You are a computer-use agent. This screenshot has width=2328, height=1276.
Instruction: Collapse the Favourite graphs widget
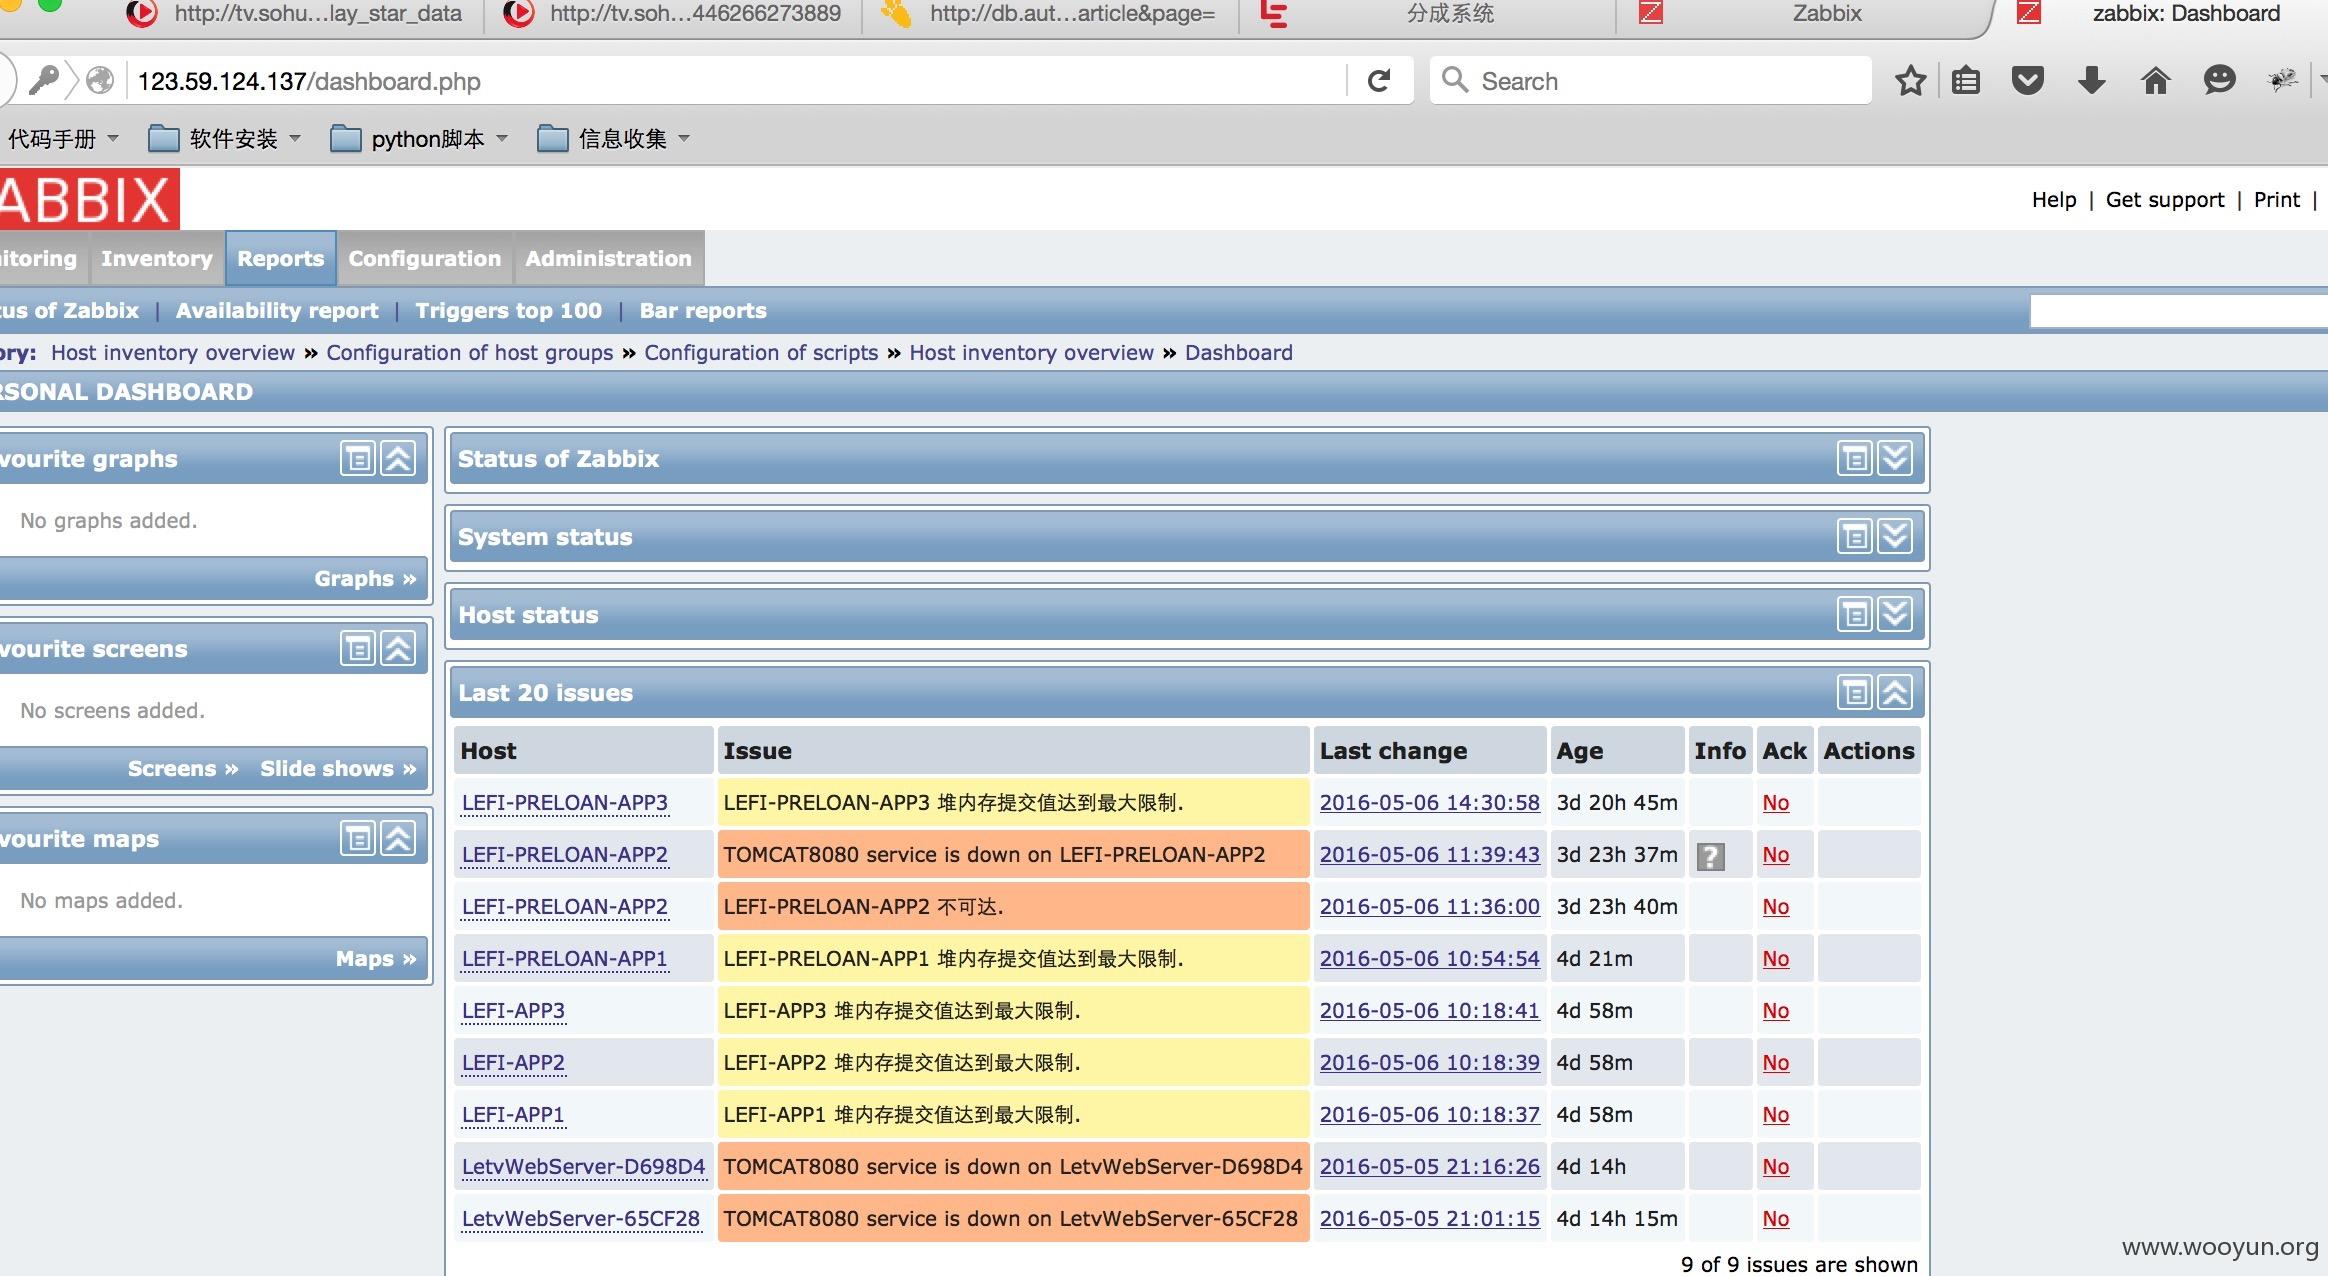coord(398,459)
